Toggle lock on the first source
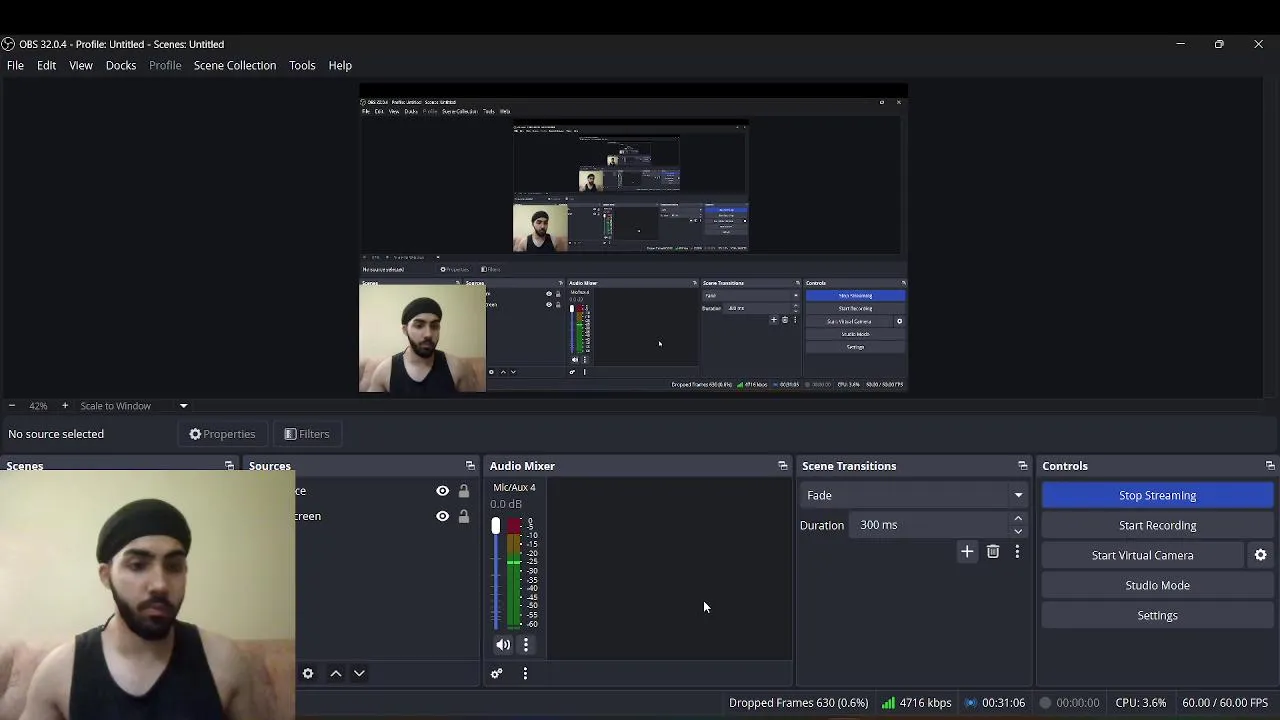 tap(463, 491)
